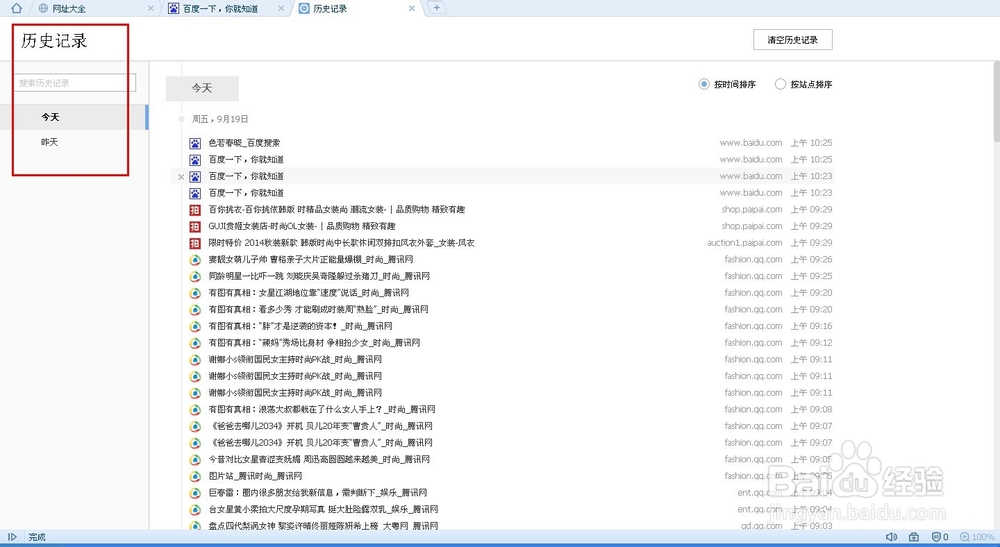Open 限时特价 2014秋装新款 history entry
Viewport: 1000px width, 547px height.
pyautogui.click(x=341, y=243)
